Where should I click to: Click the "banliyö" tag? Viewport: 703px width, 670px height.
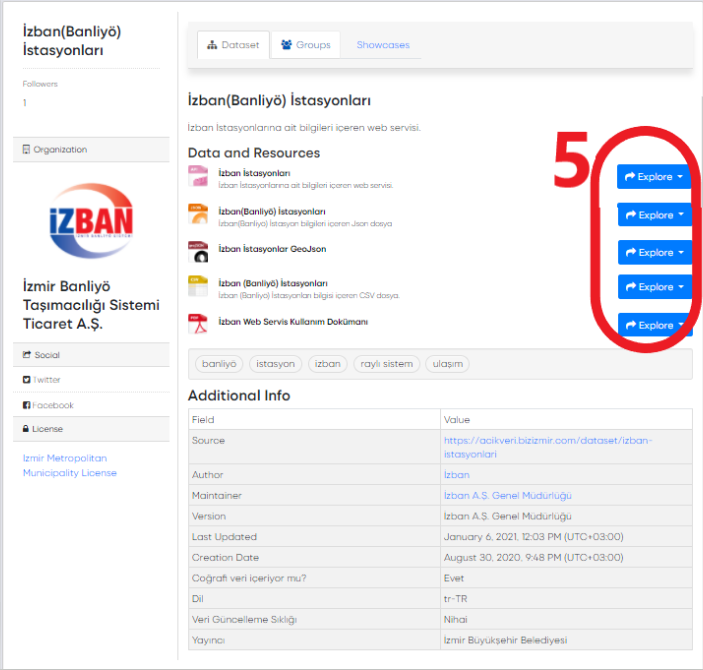[x=219, y=364]
